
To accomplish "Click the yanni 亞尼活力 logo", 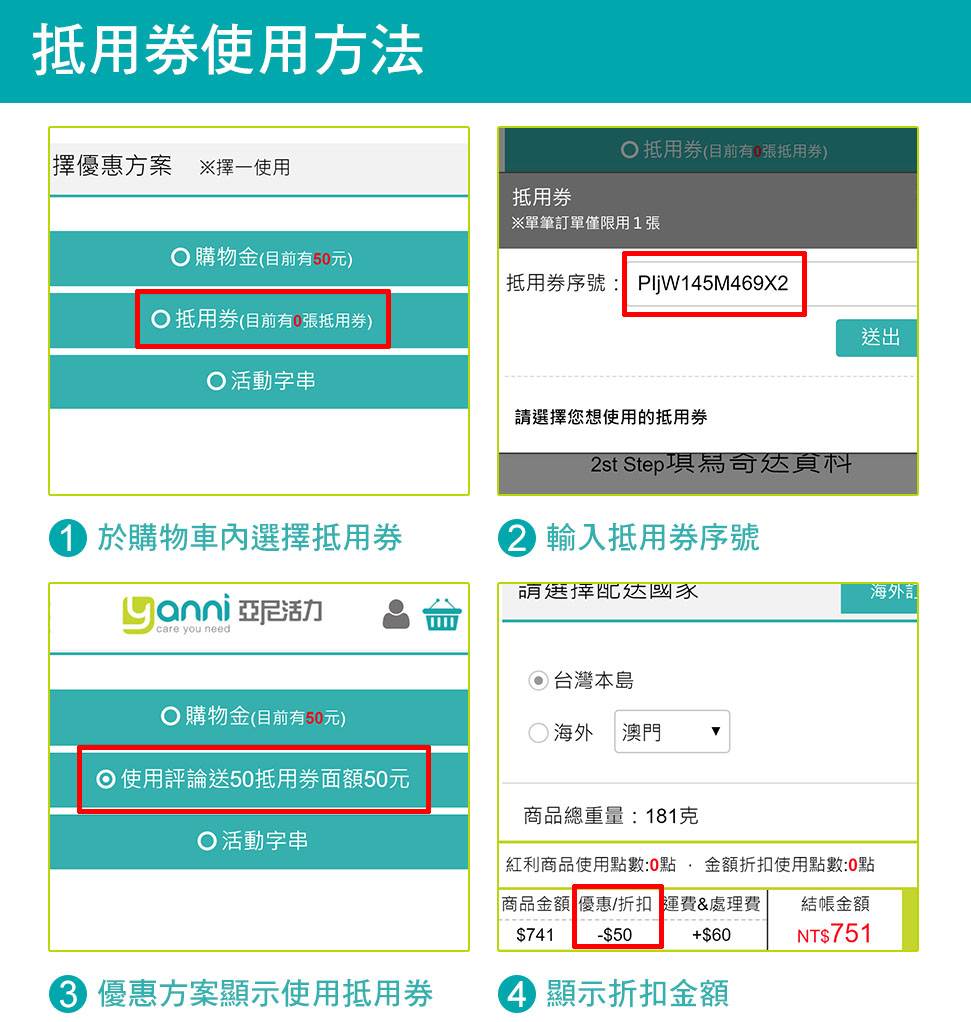I will point(222,614).
